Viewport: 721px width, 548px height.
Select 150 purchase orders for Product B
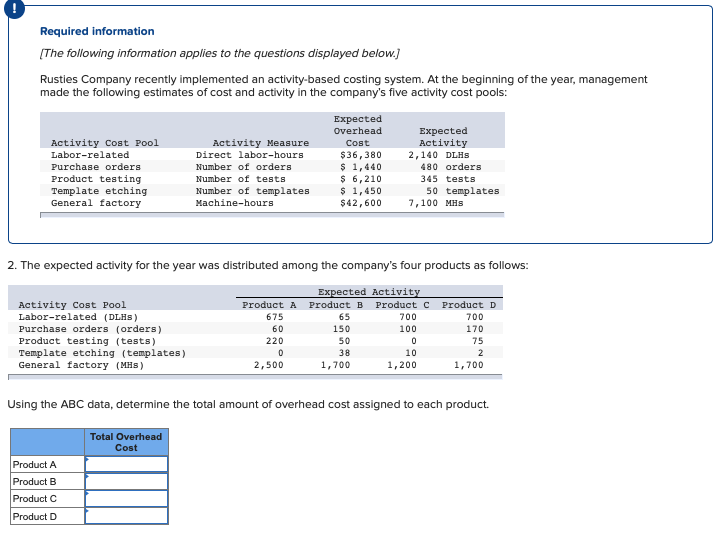point(342,329)
